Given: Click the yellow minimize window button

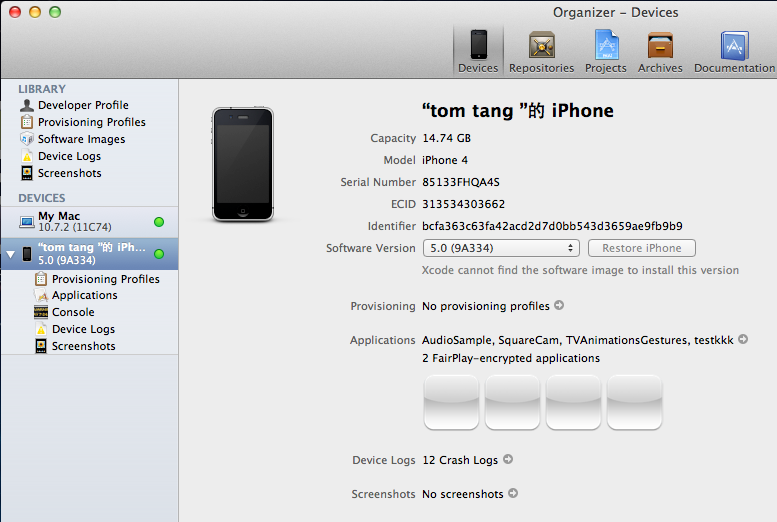Looking at the screenshot, I should pyautogui.click(x=35, y=12).
